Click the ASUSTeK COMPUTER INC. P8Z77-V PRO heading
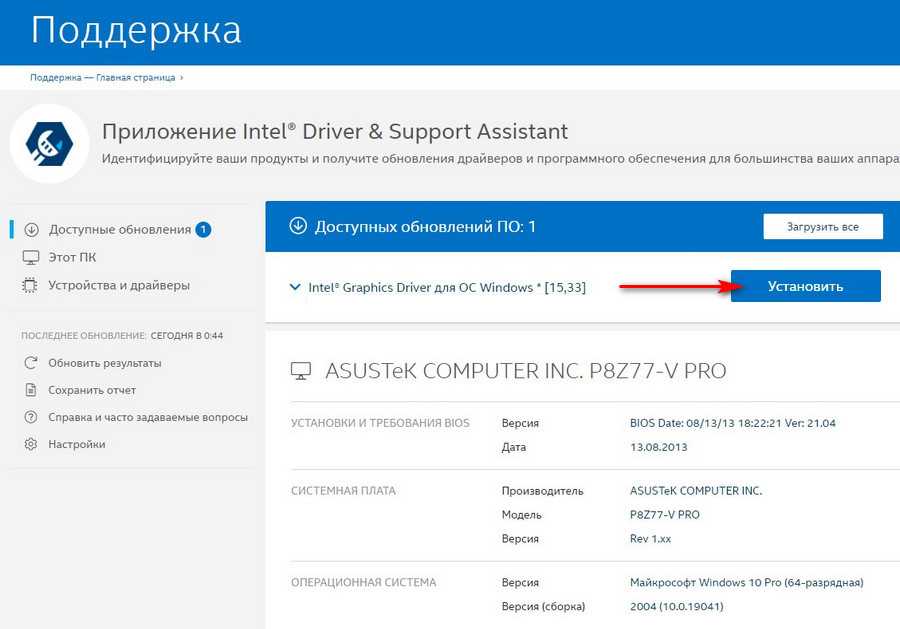This screenshot has height=629, width=900. point(526,371)
